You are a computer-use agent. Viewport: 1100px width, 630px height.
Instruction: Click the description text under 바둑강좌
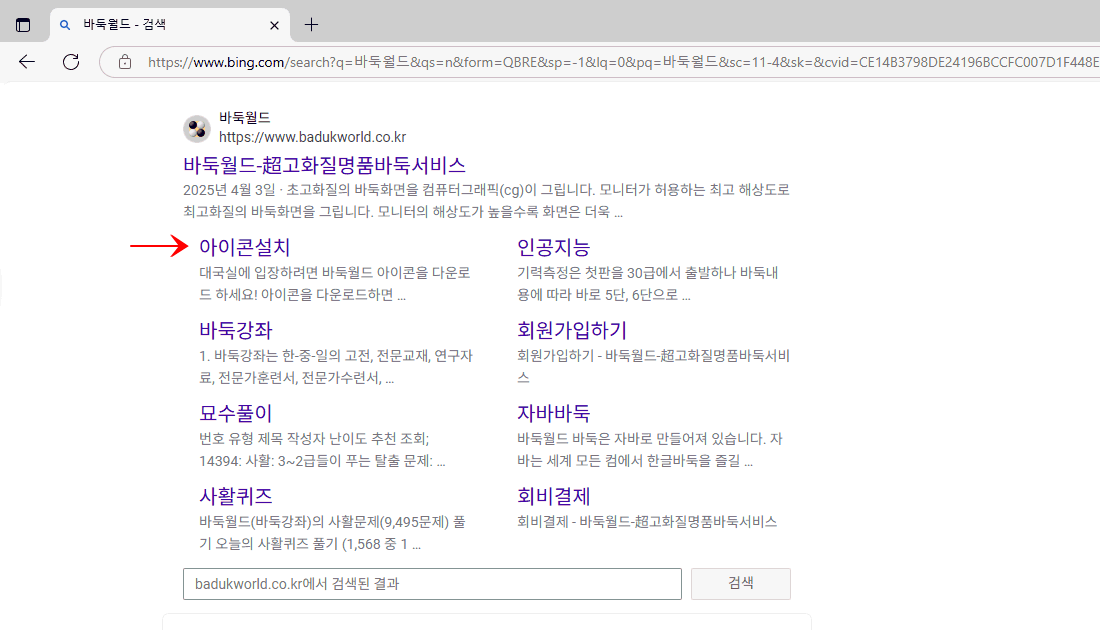tap(336, 367)
